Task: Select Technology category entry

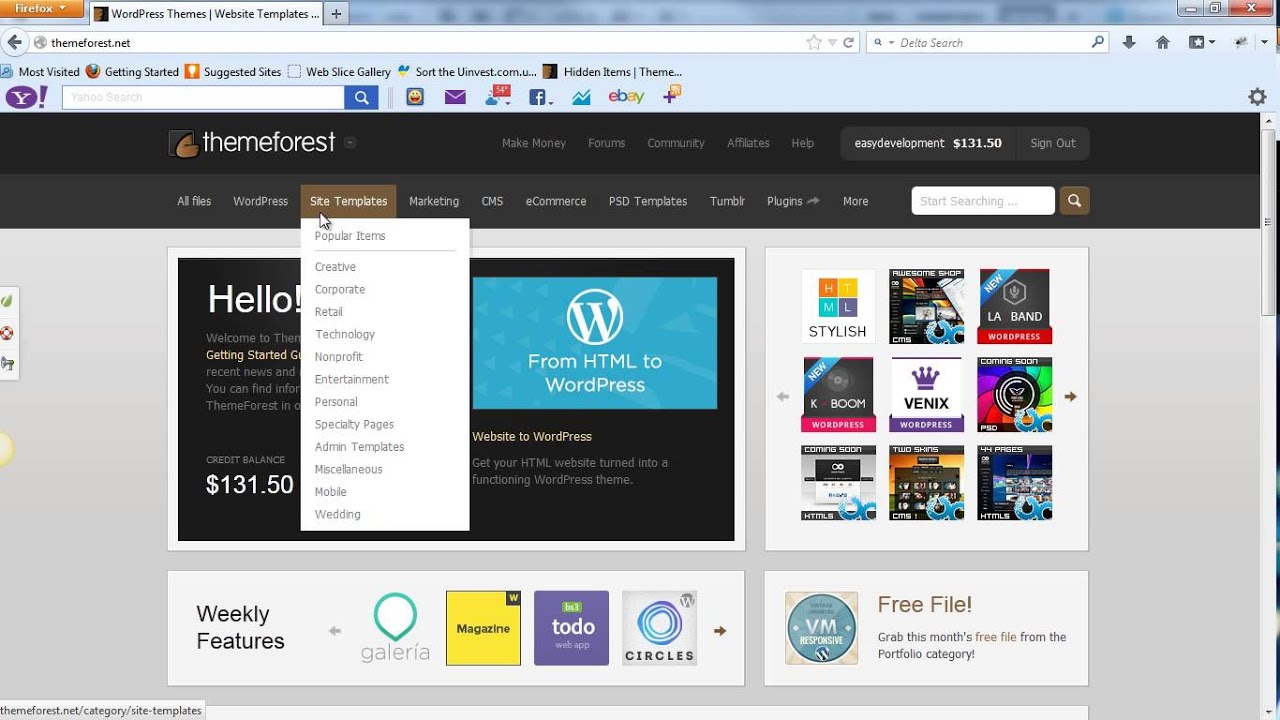Action: [x=345, y=334]
